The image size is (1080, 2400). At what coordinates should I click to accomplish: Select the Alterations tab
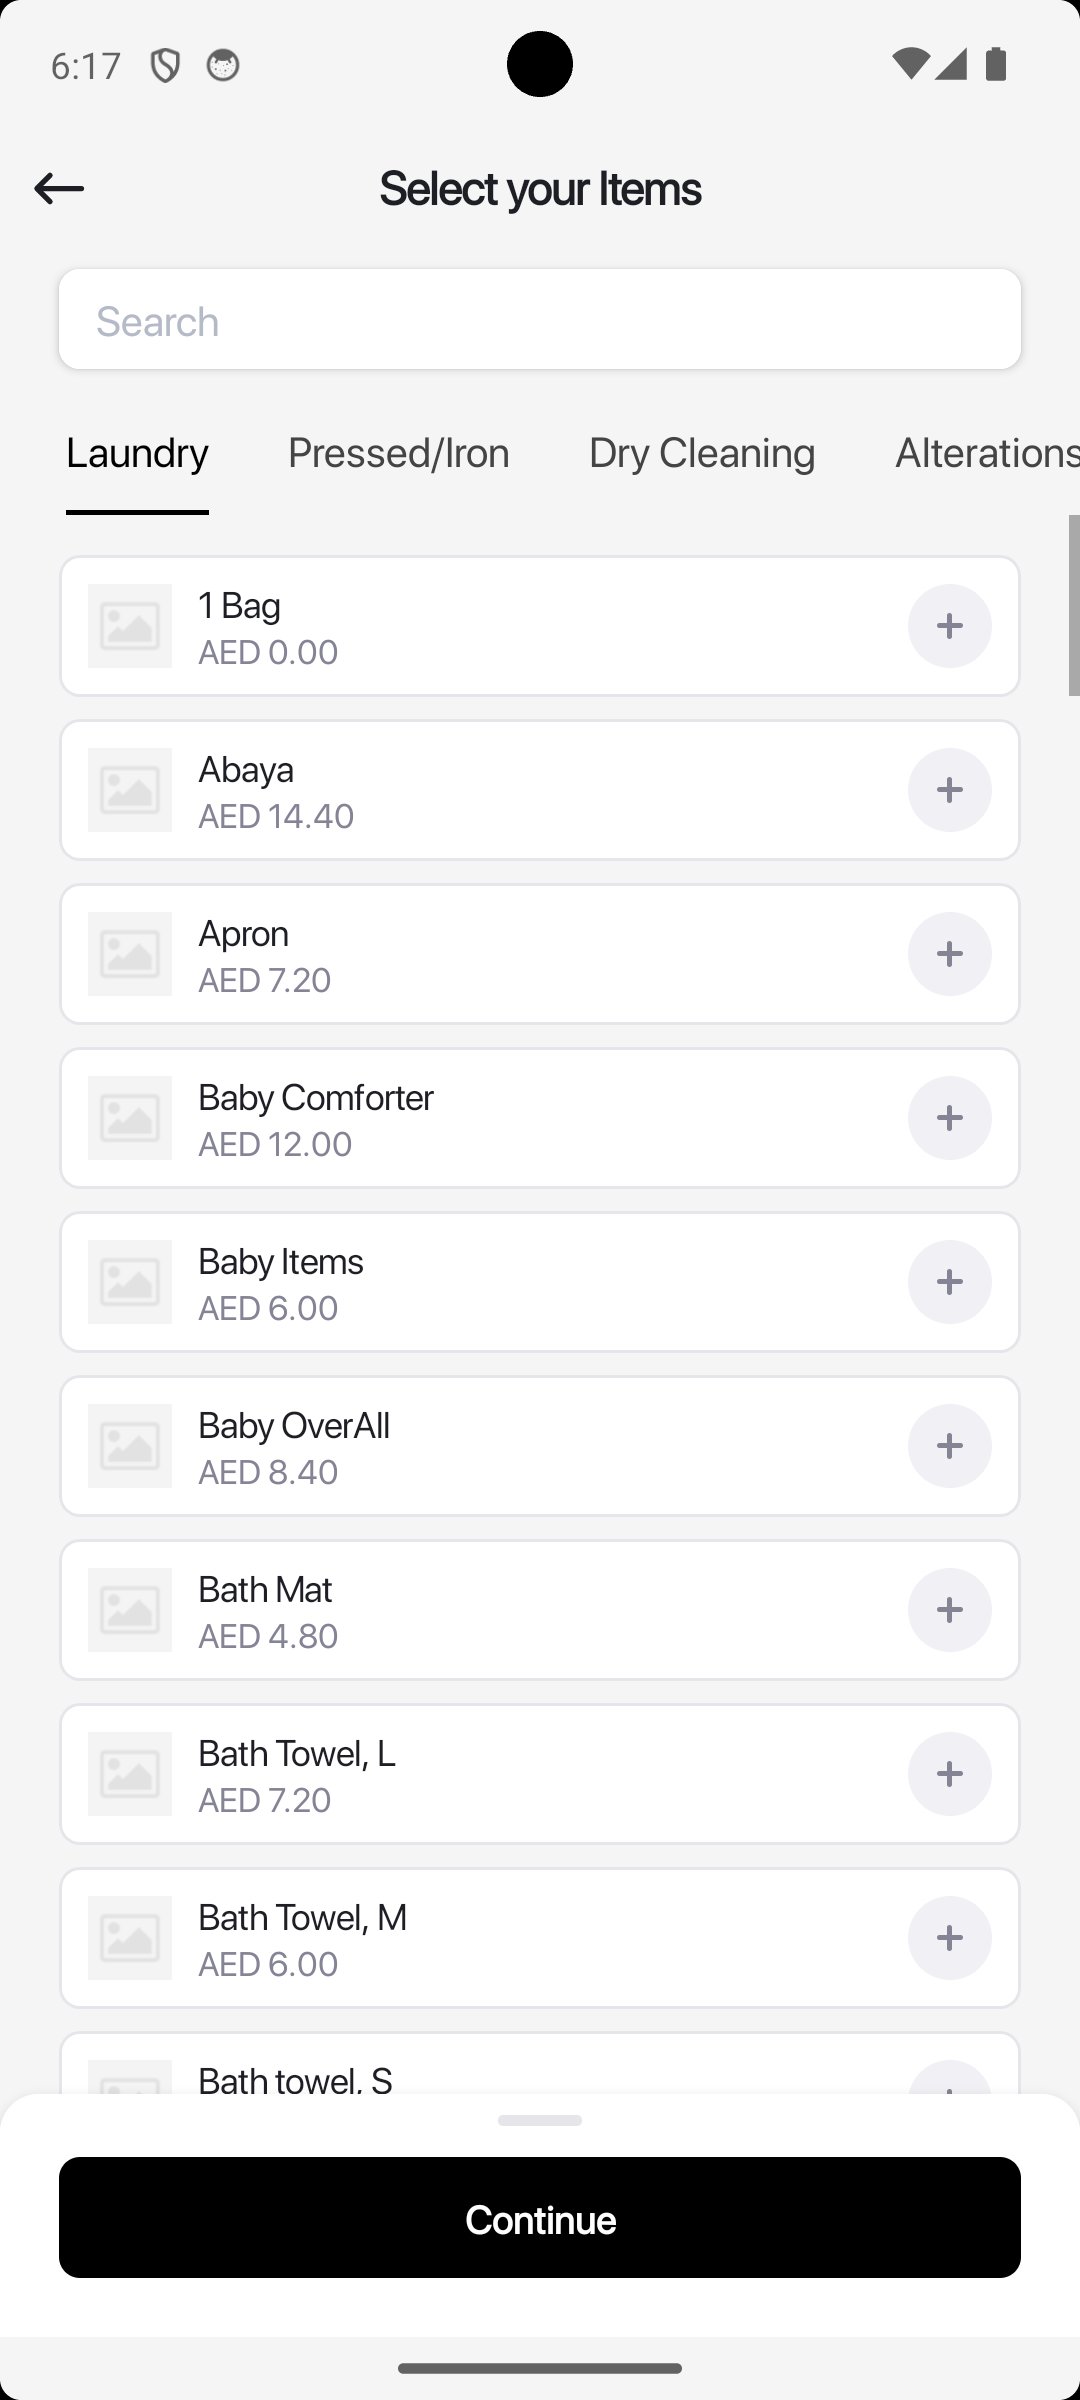pyautogui.click(x=985, y=453)
